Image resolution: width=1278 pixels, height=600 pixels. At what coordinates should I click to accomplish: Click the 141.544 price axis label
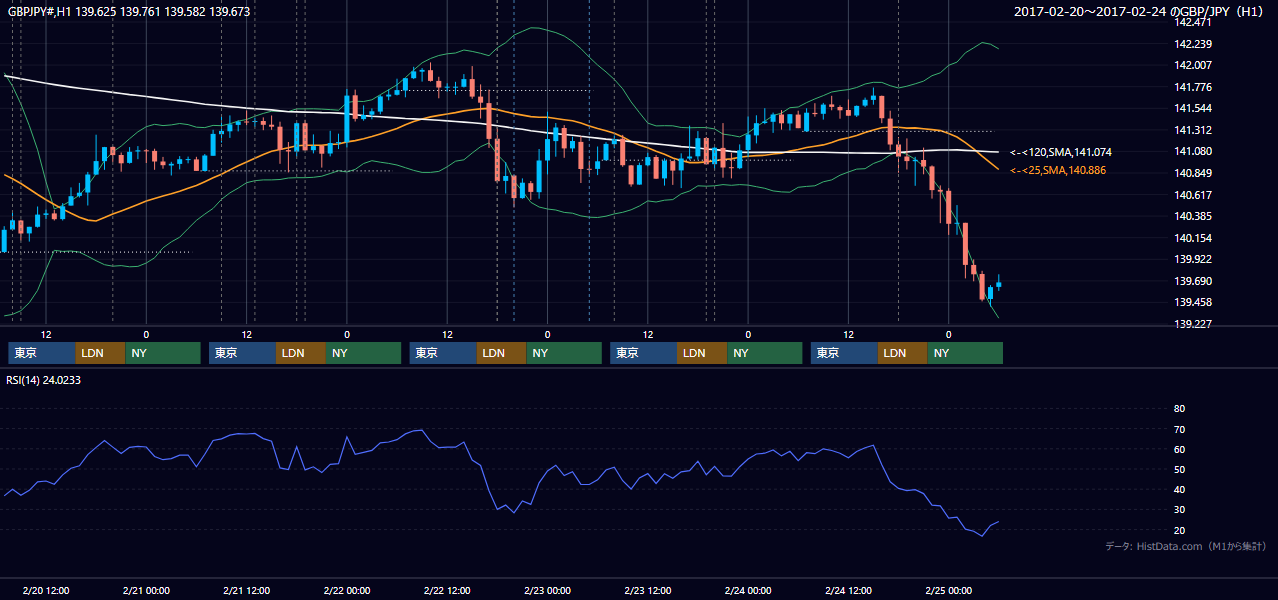(1194, 108)
